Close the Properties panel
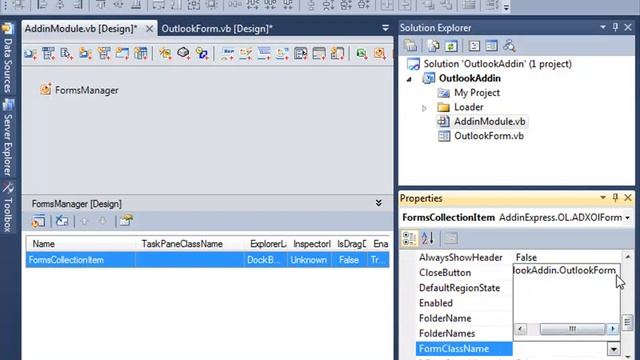The image size is (640, 360). (x=628, y=198)
